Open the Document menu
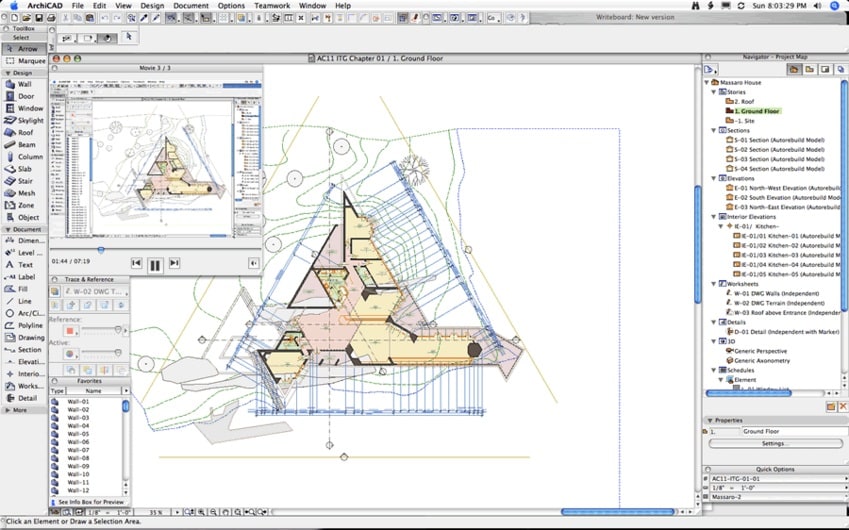The image size is (849, 530). [x=191, y=5]
